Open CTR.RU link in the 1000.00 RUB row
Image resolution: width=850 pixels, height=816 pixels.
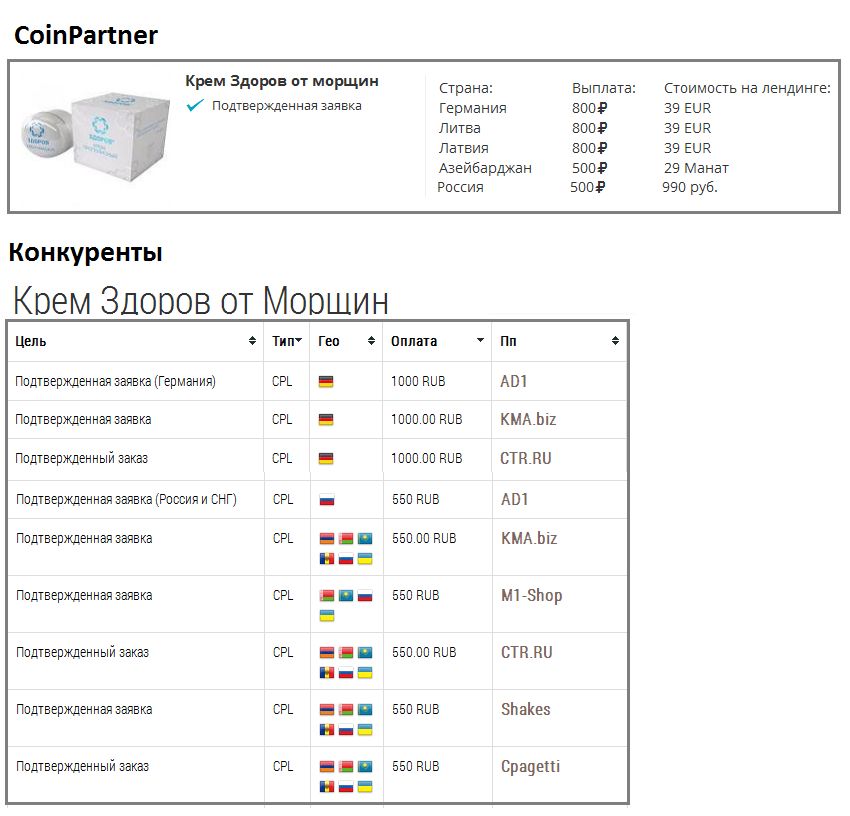click(x=525, y=458)
